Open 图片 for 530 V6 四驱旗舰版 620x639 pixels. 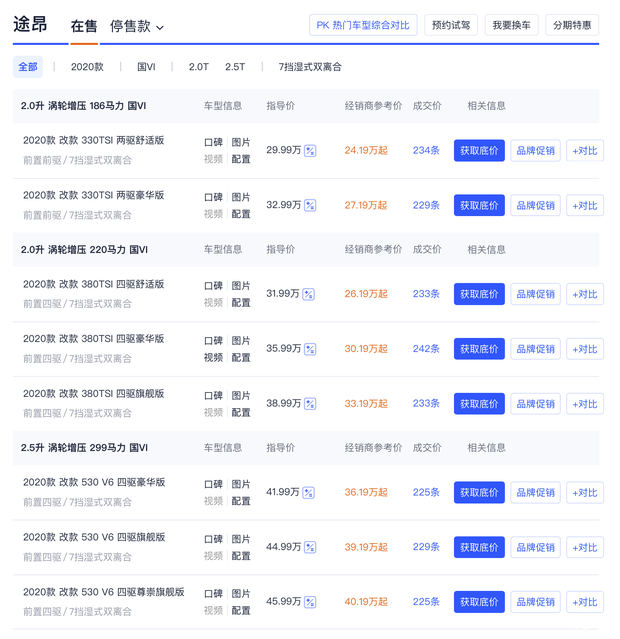(x=241, y=539)
